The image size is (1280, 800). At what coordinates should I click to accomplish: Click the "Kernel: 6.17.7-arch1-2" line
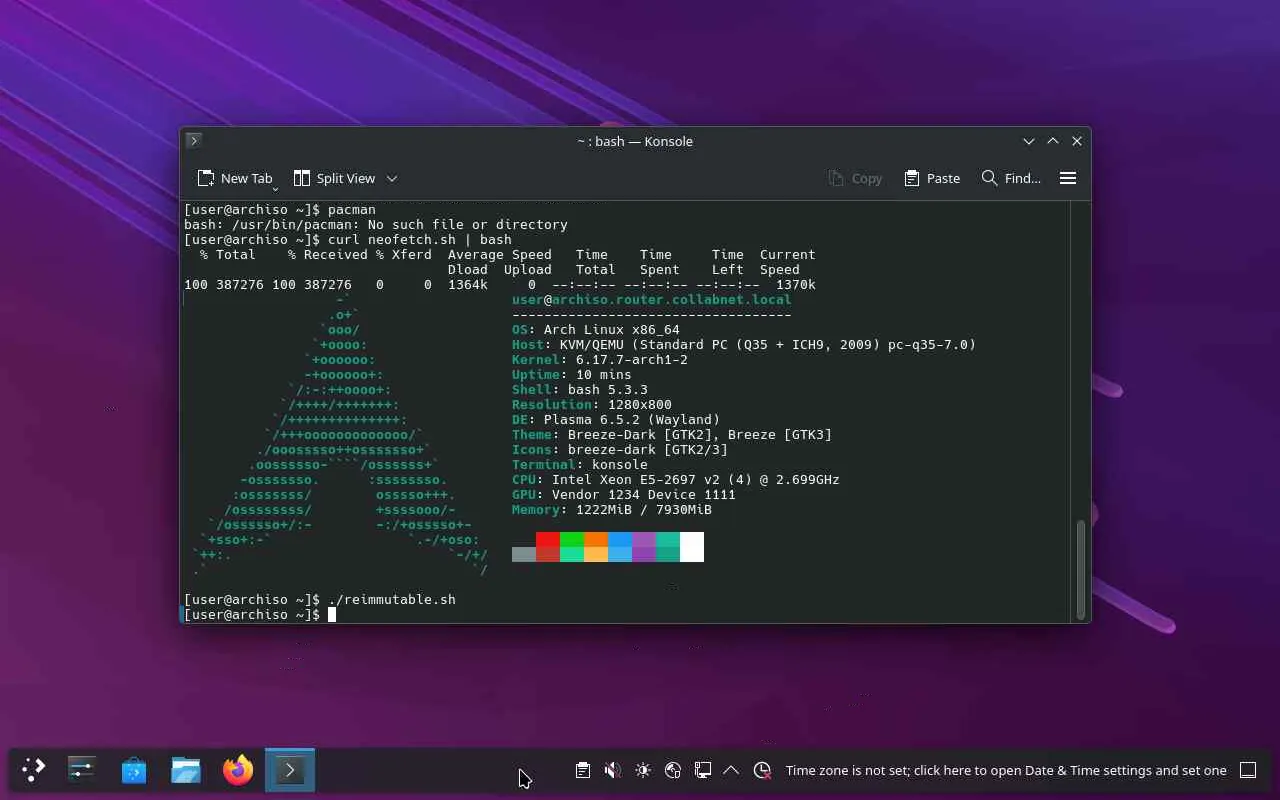[x=600, y=359]
